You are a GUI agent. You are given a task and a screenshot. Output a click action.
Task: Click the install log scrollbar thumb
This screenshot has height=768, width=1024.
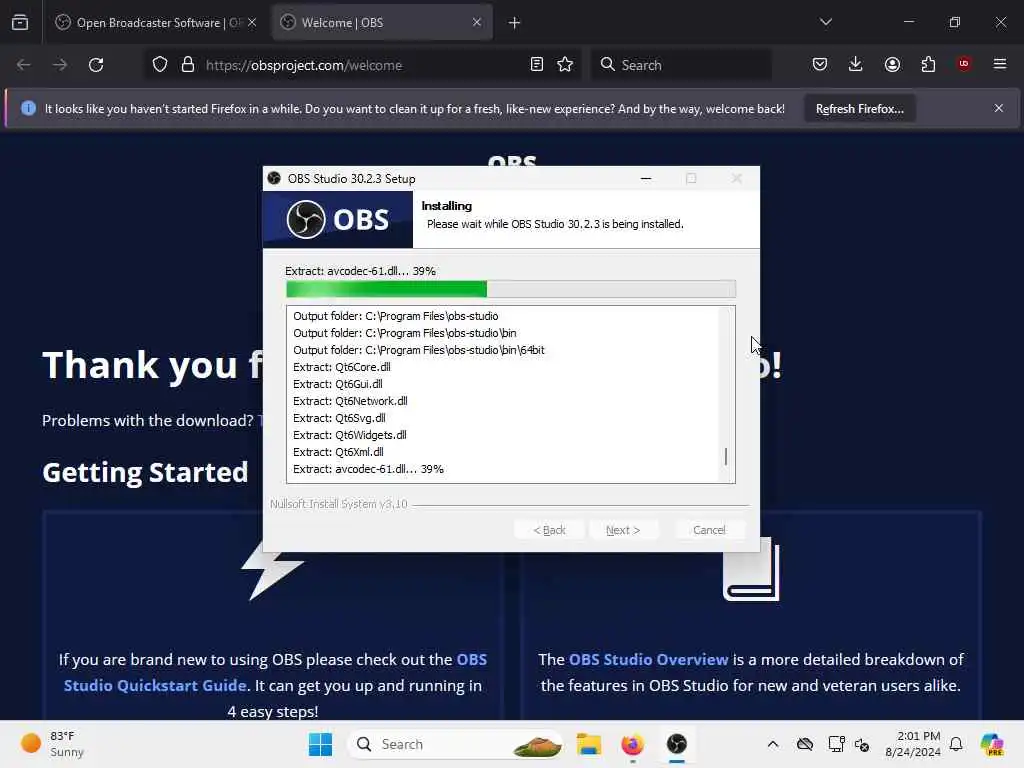(726, 456)
